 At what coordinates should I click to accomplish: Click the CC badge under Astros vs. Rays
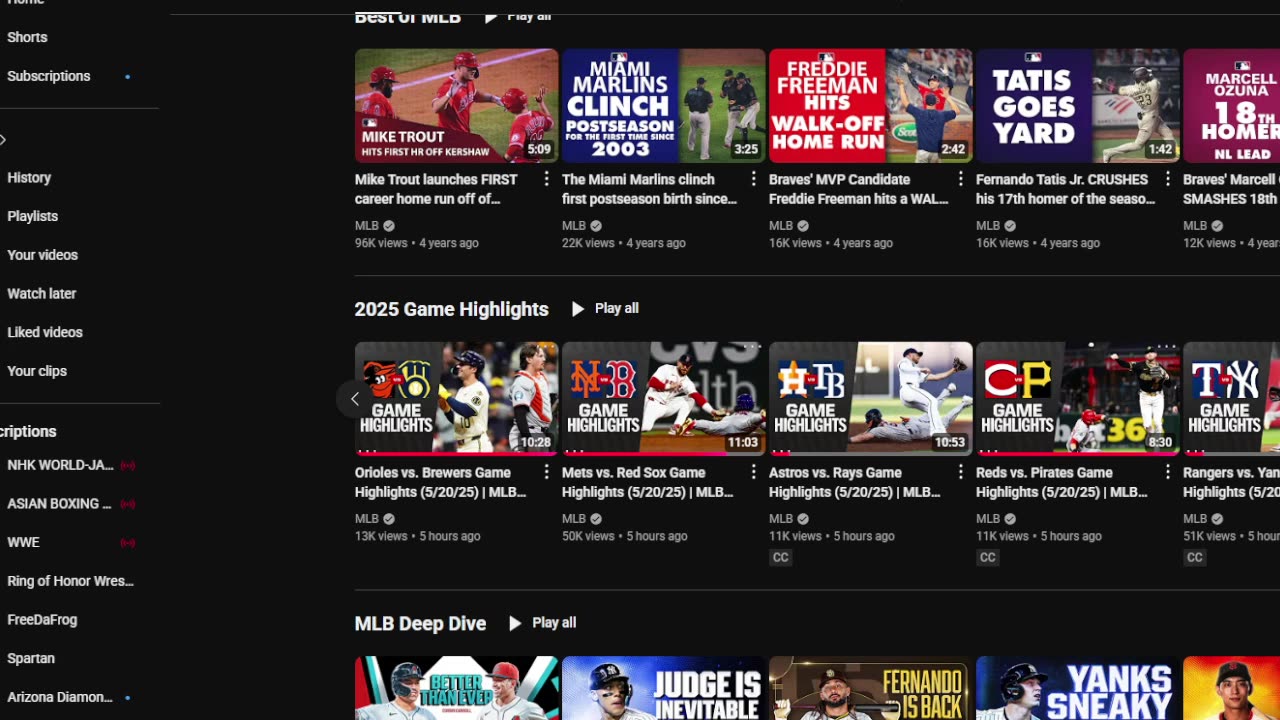(781, 557)
